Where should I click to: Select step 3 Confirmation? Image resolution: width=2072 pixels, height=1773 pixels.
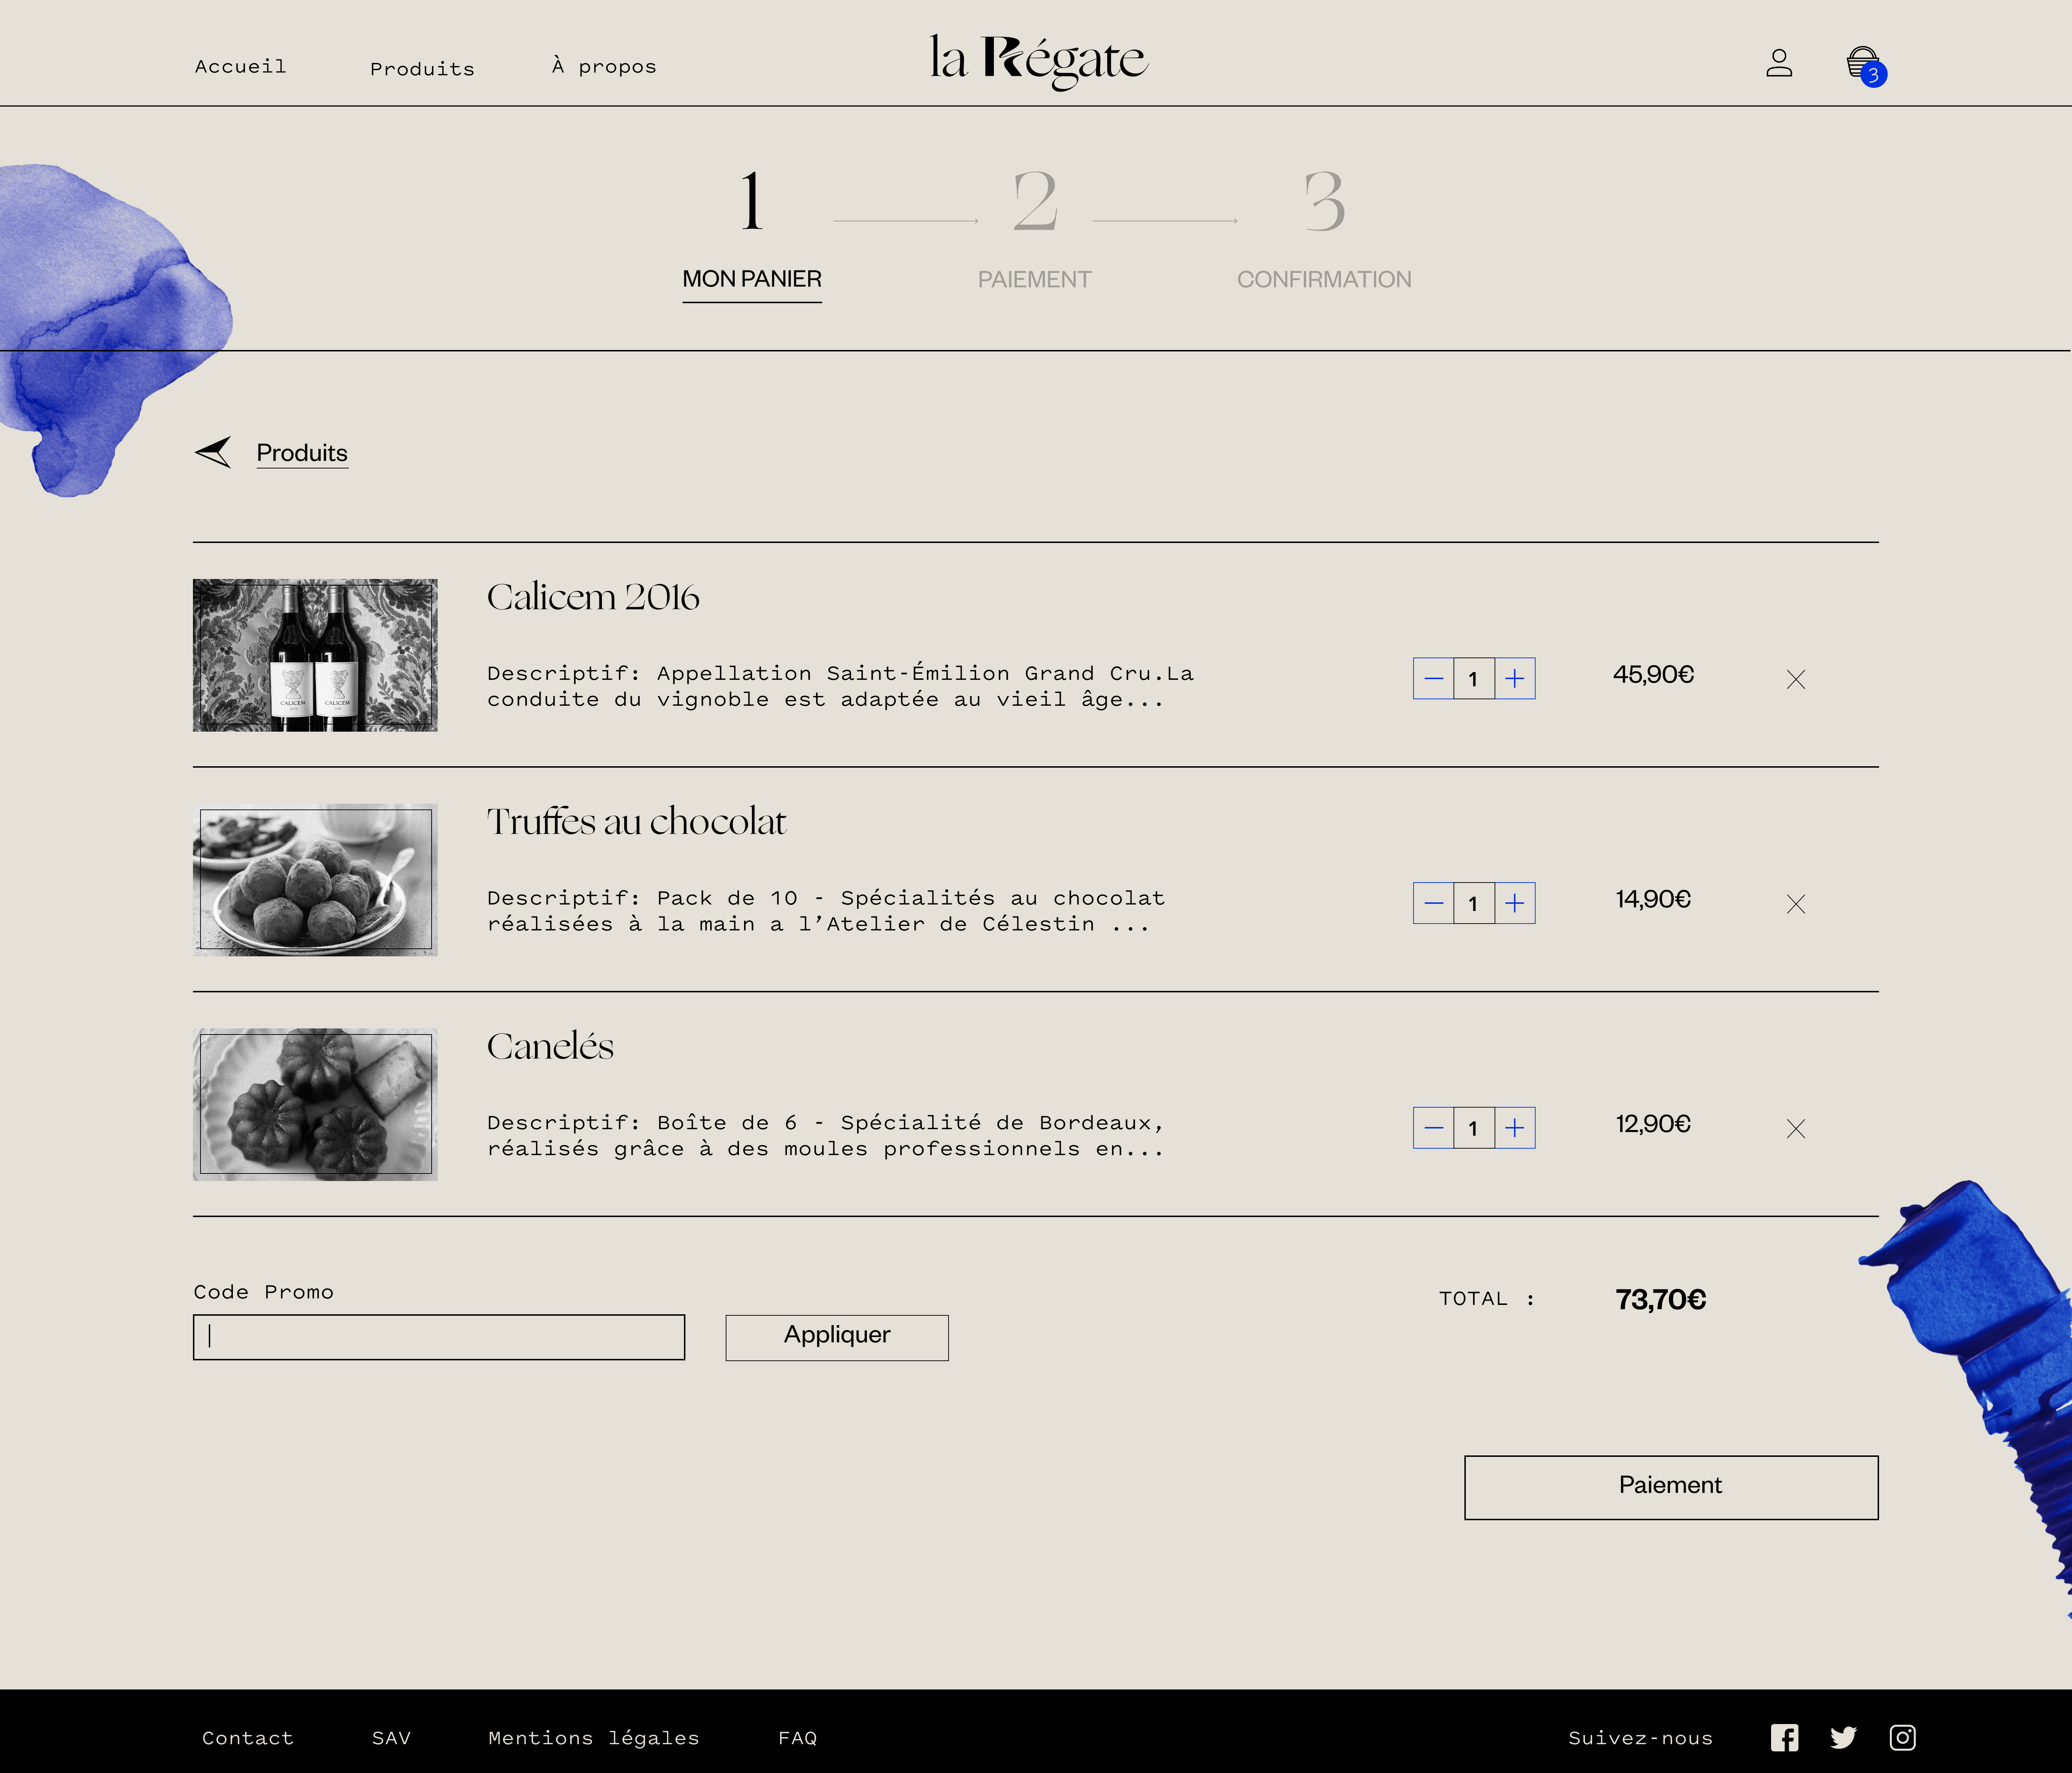(x=1324, y=230)
